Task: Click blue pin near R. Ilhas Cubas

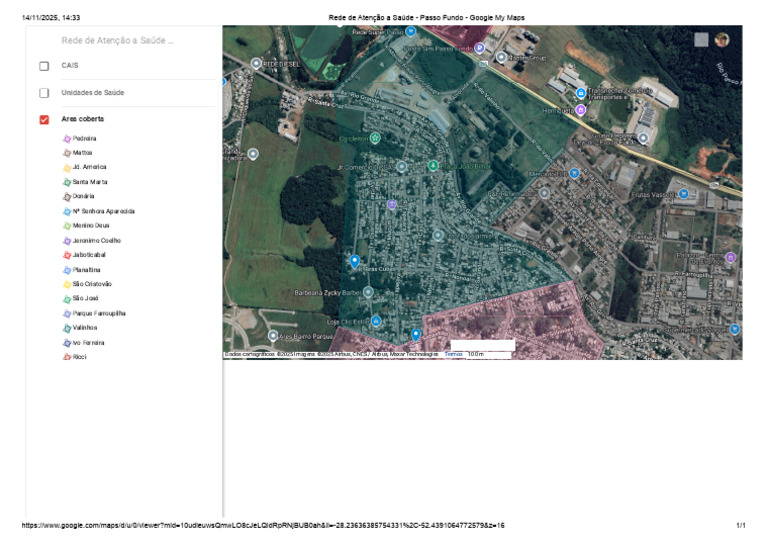Action: tap(355, 261)
